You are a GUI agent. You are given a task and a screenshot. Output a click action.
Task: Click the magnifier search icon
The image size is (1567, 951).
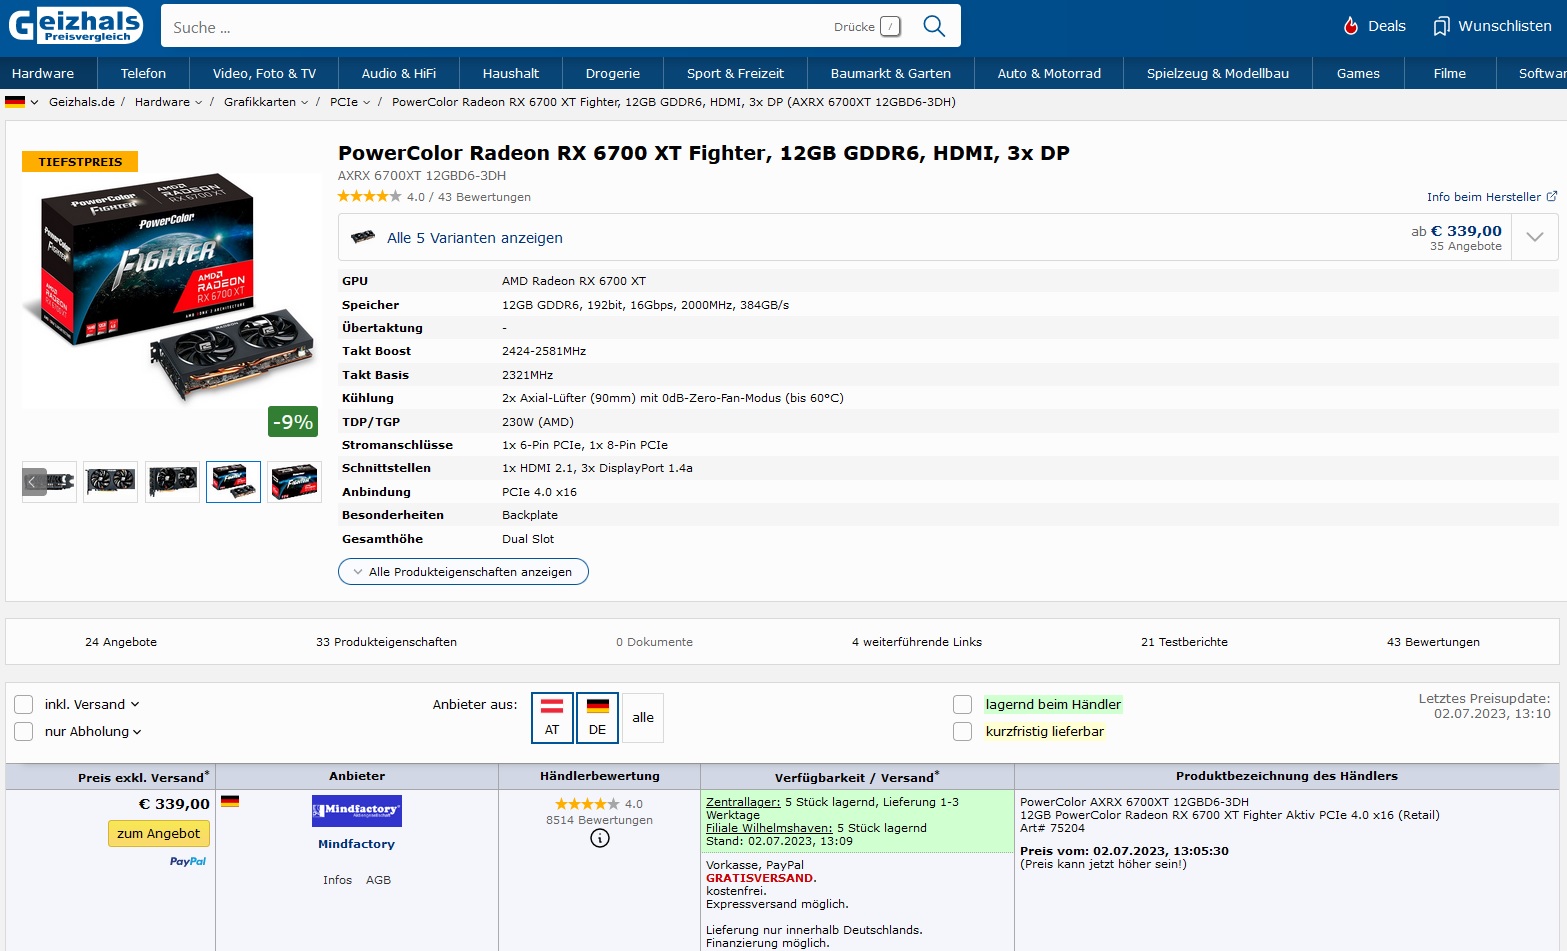click(934, 26)
